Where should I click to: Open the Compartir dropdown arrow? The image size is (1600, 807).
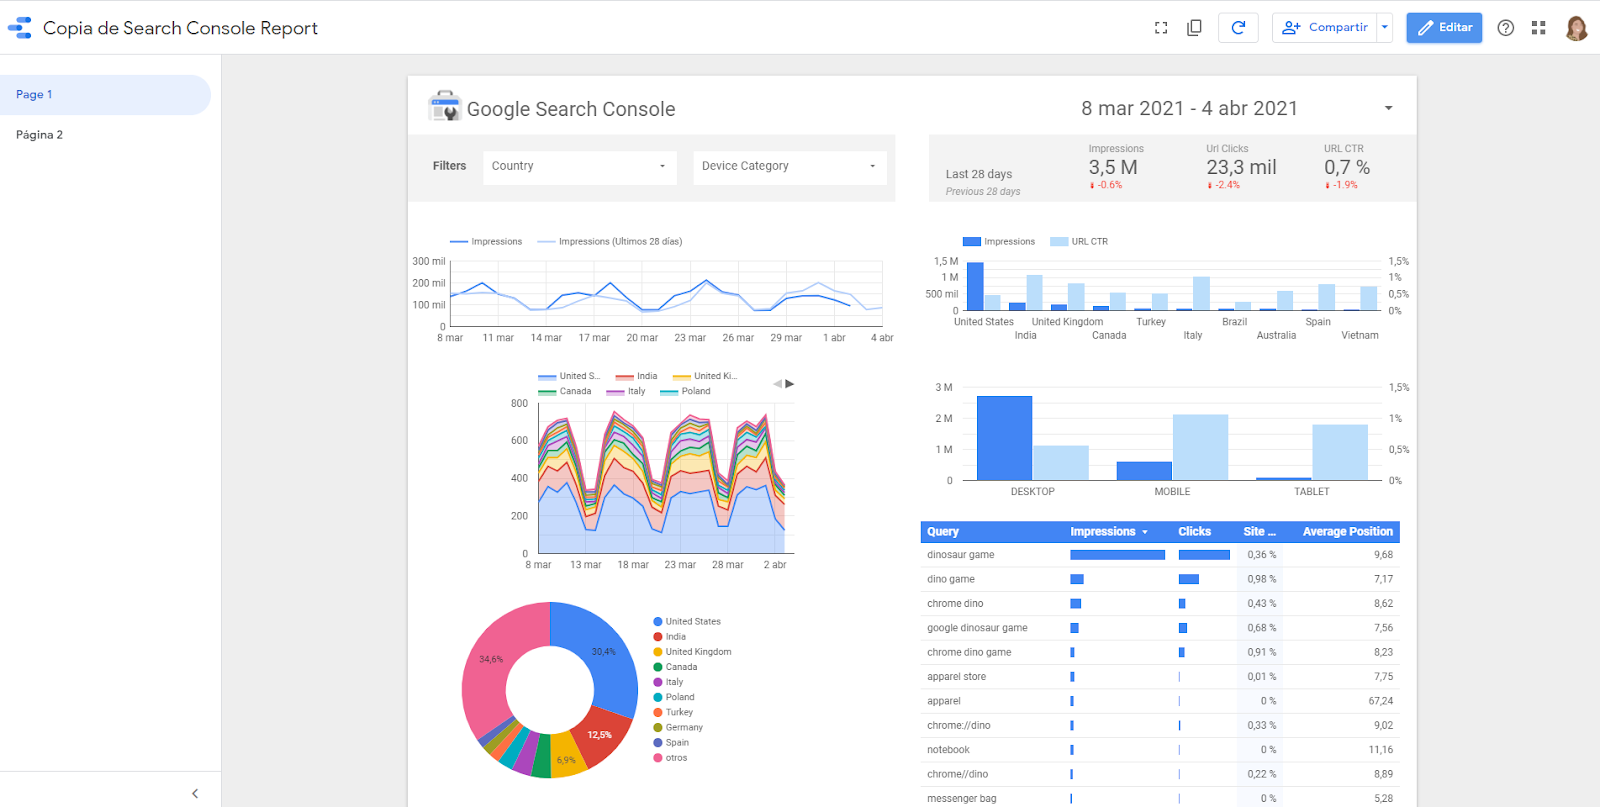tap(1385, 28)
